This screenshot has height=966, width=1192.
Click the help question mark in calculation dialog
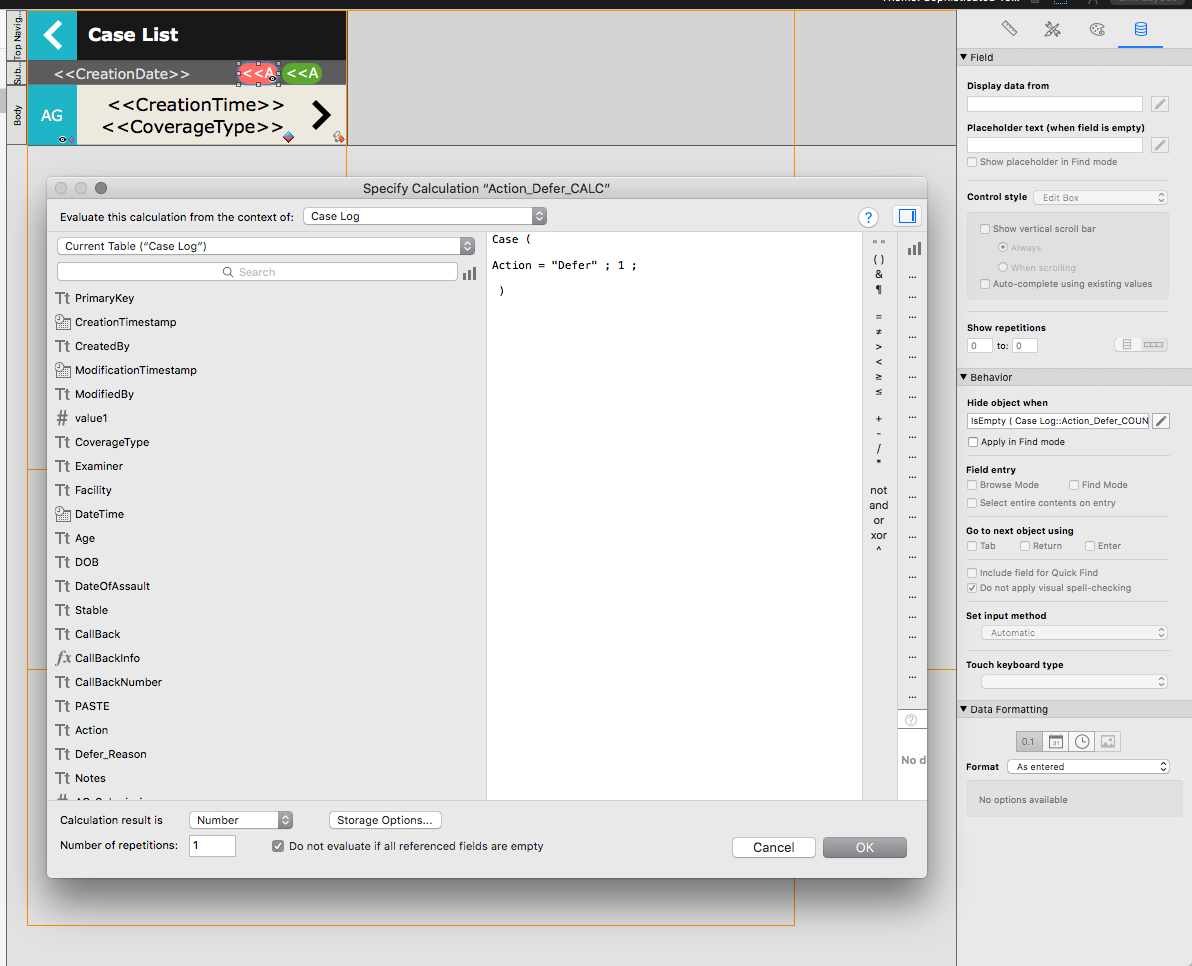(868, 217)
